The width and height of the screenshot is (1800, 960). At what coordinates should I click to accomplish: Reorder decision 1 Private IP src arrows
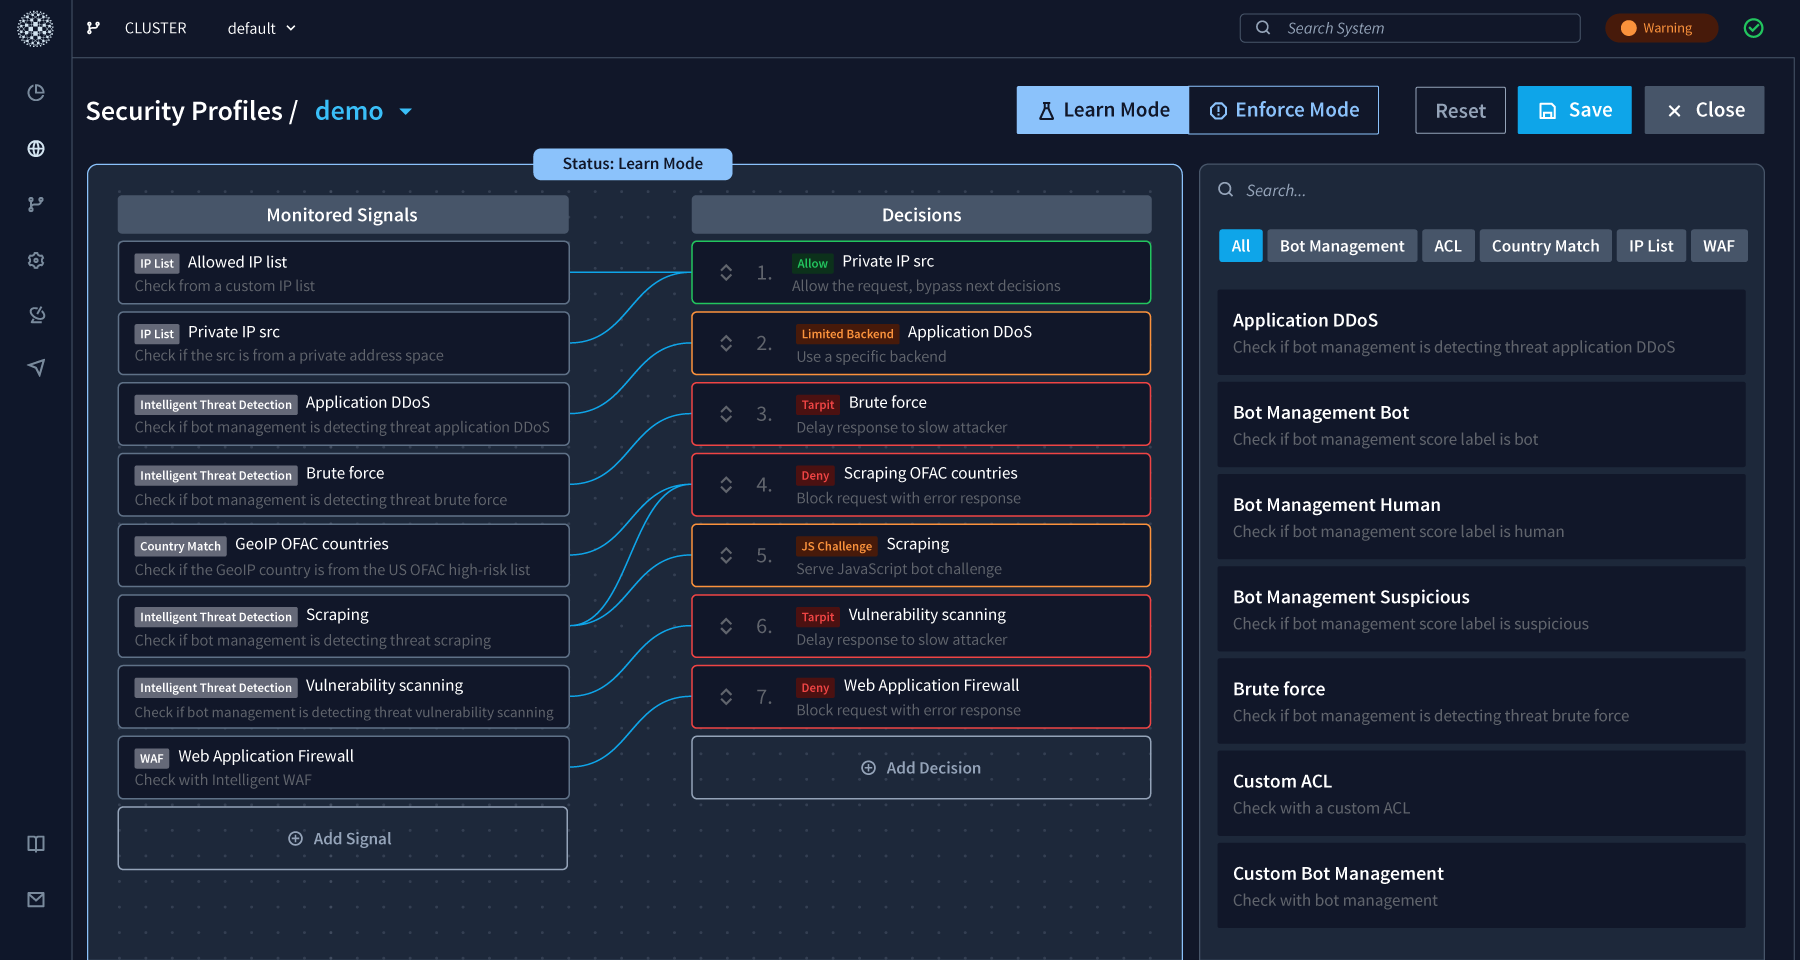coord(727,272)
